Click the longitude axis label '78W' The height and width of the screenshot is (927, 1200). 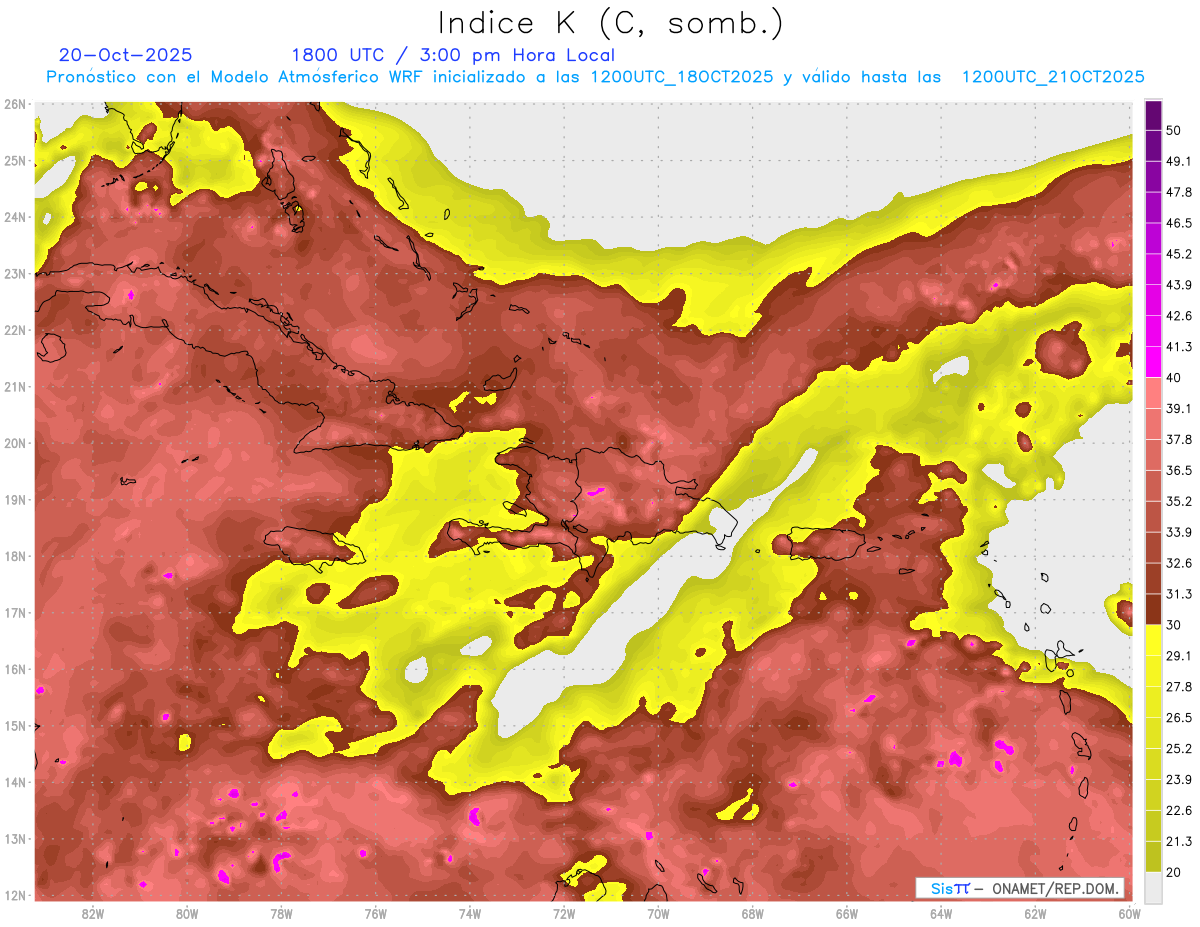click(x=281, y=914)
